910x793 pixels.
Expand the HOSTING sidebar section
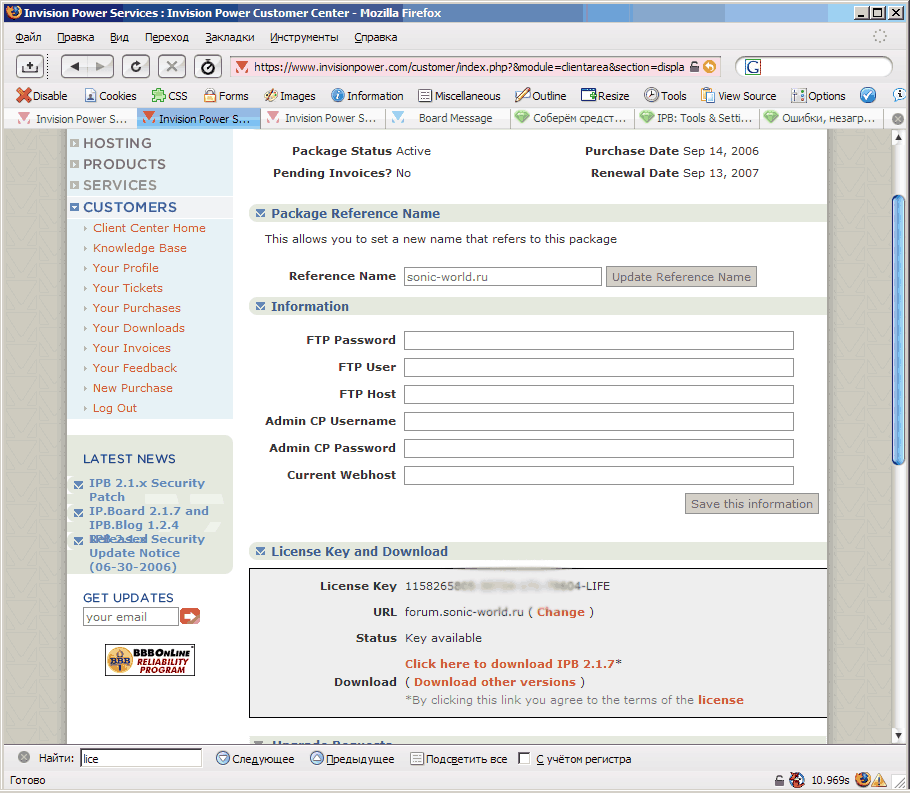[75, 143]
